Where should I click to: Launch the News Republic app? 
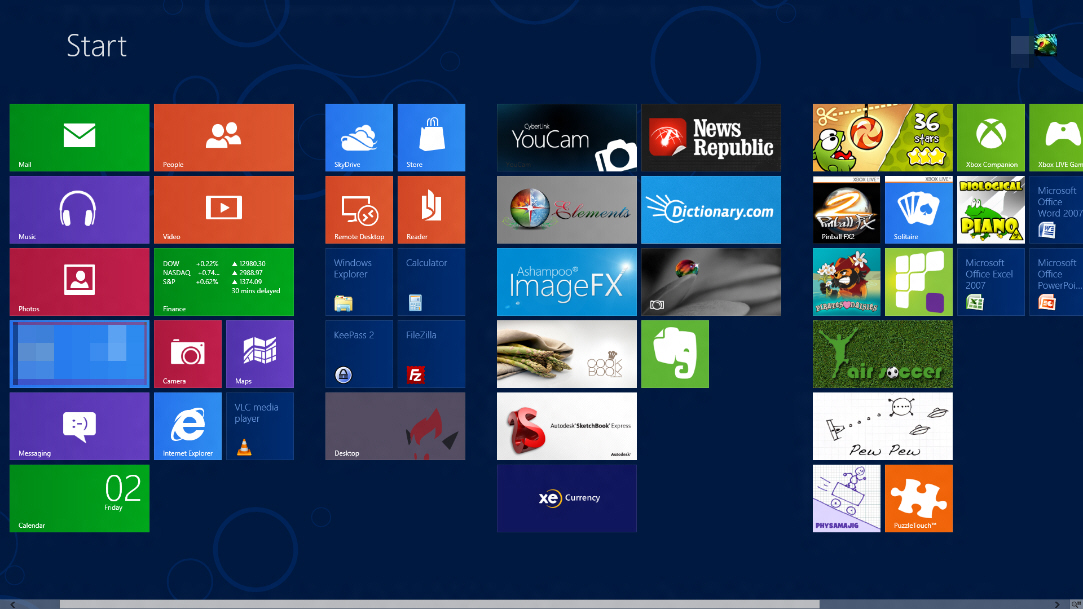711,137
